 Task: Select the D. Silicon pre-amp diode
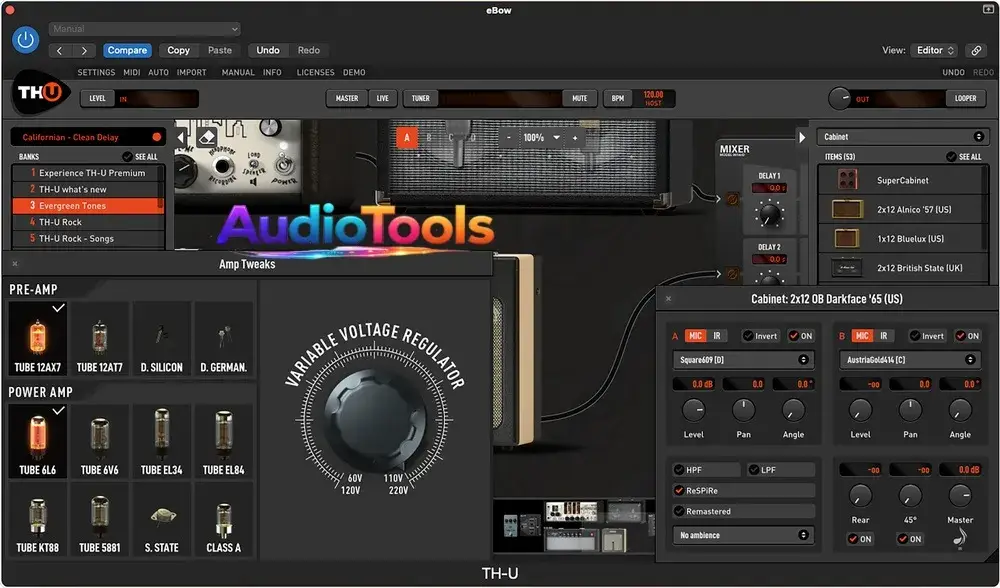click(x=161, y=338)
